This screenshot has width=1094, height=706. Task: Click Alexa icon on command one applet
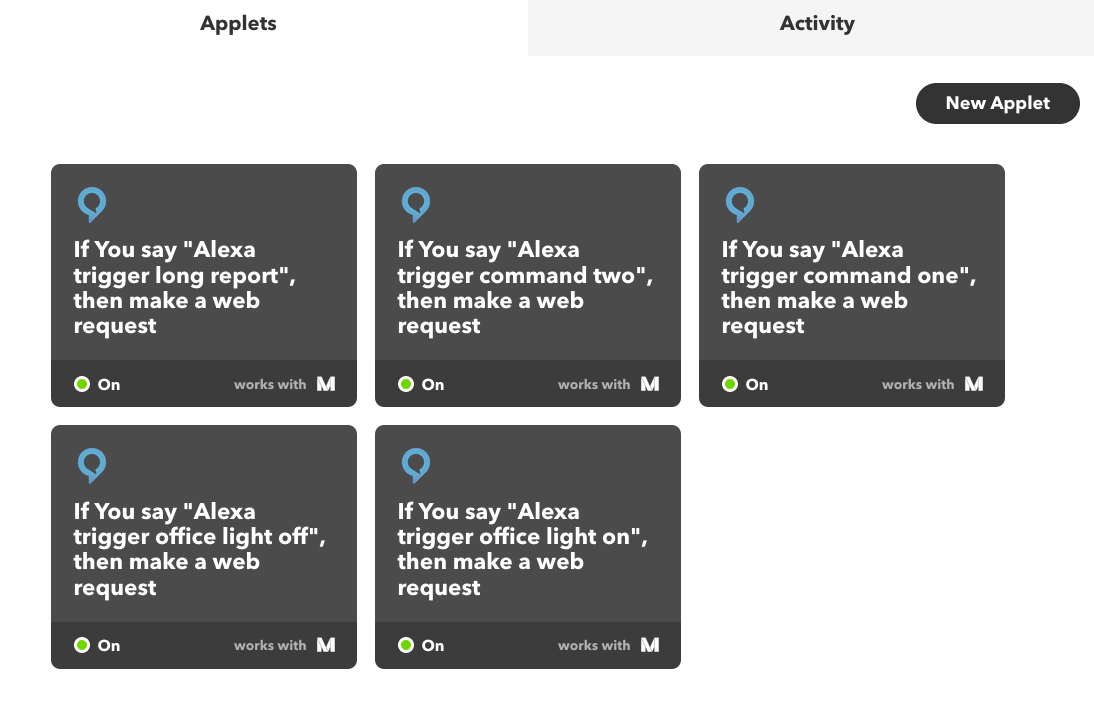740,204
